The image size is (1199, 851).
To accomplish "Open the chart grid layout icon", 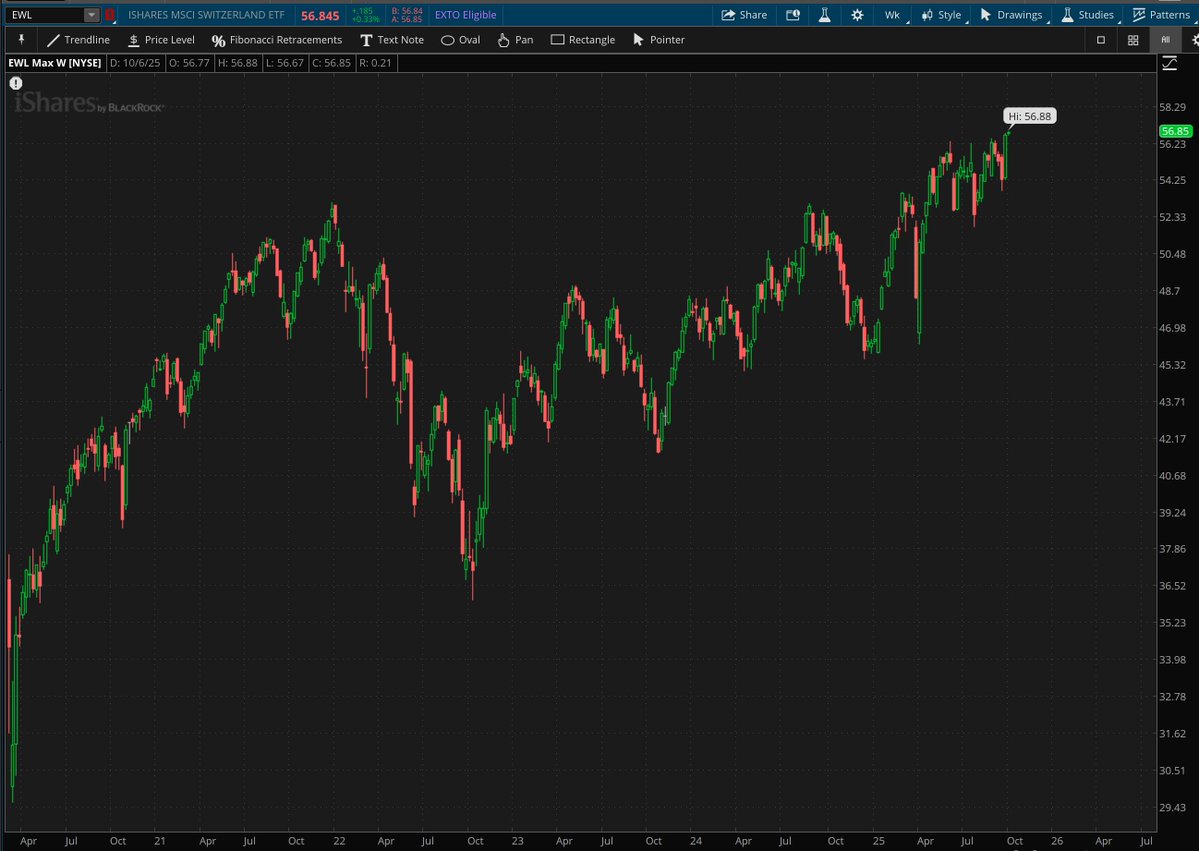I will point(1133,40).
